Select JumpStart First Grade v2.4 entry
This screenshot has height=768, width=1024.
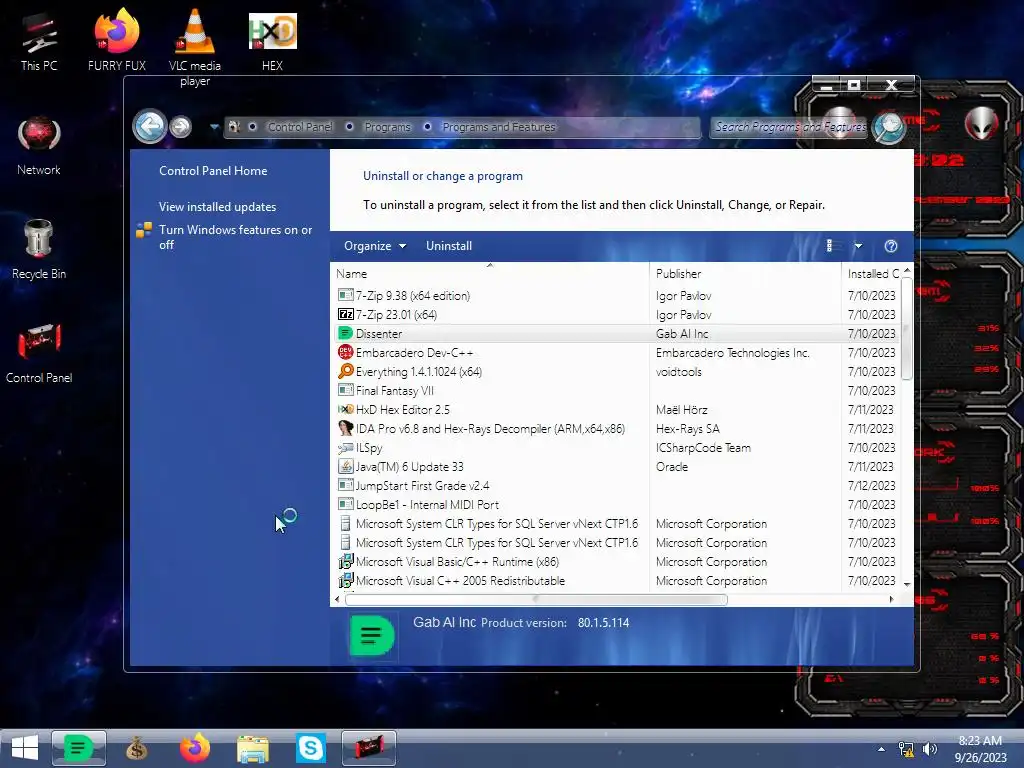point(616,486)
